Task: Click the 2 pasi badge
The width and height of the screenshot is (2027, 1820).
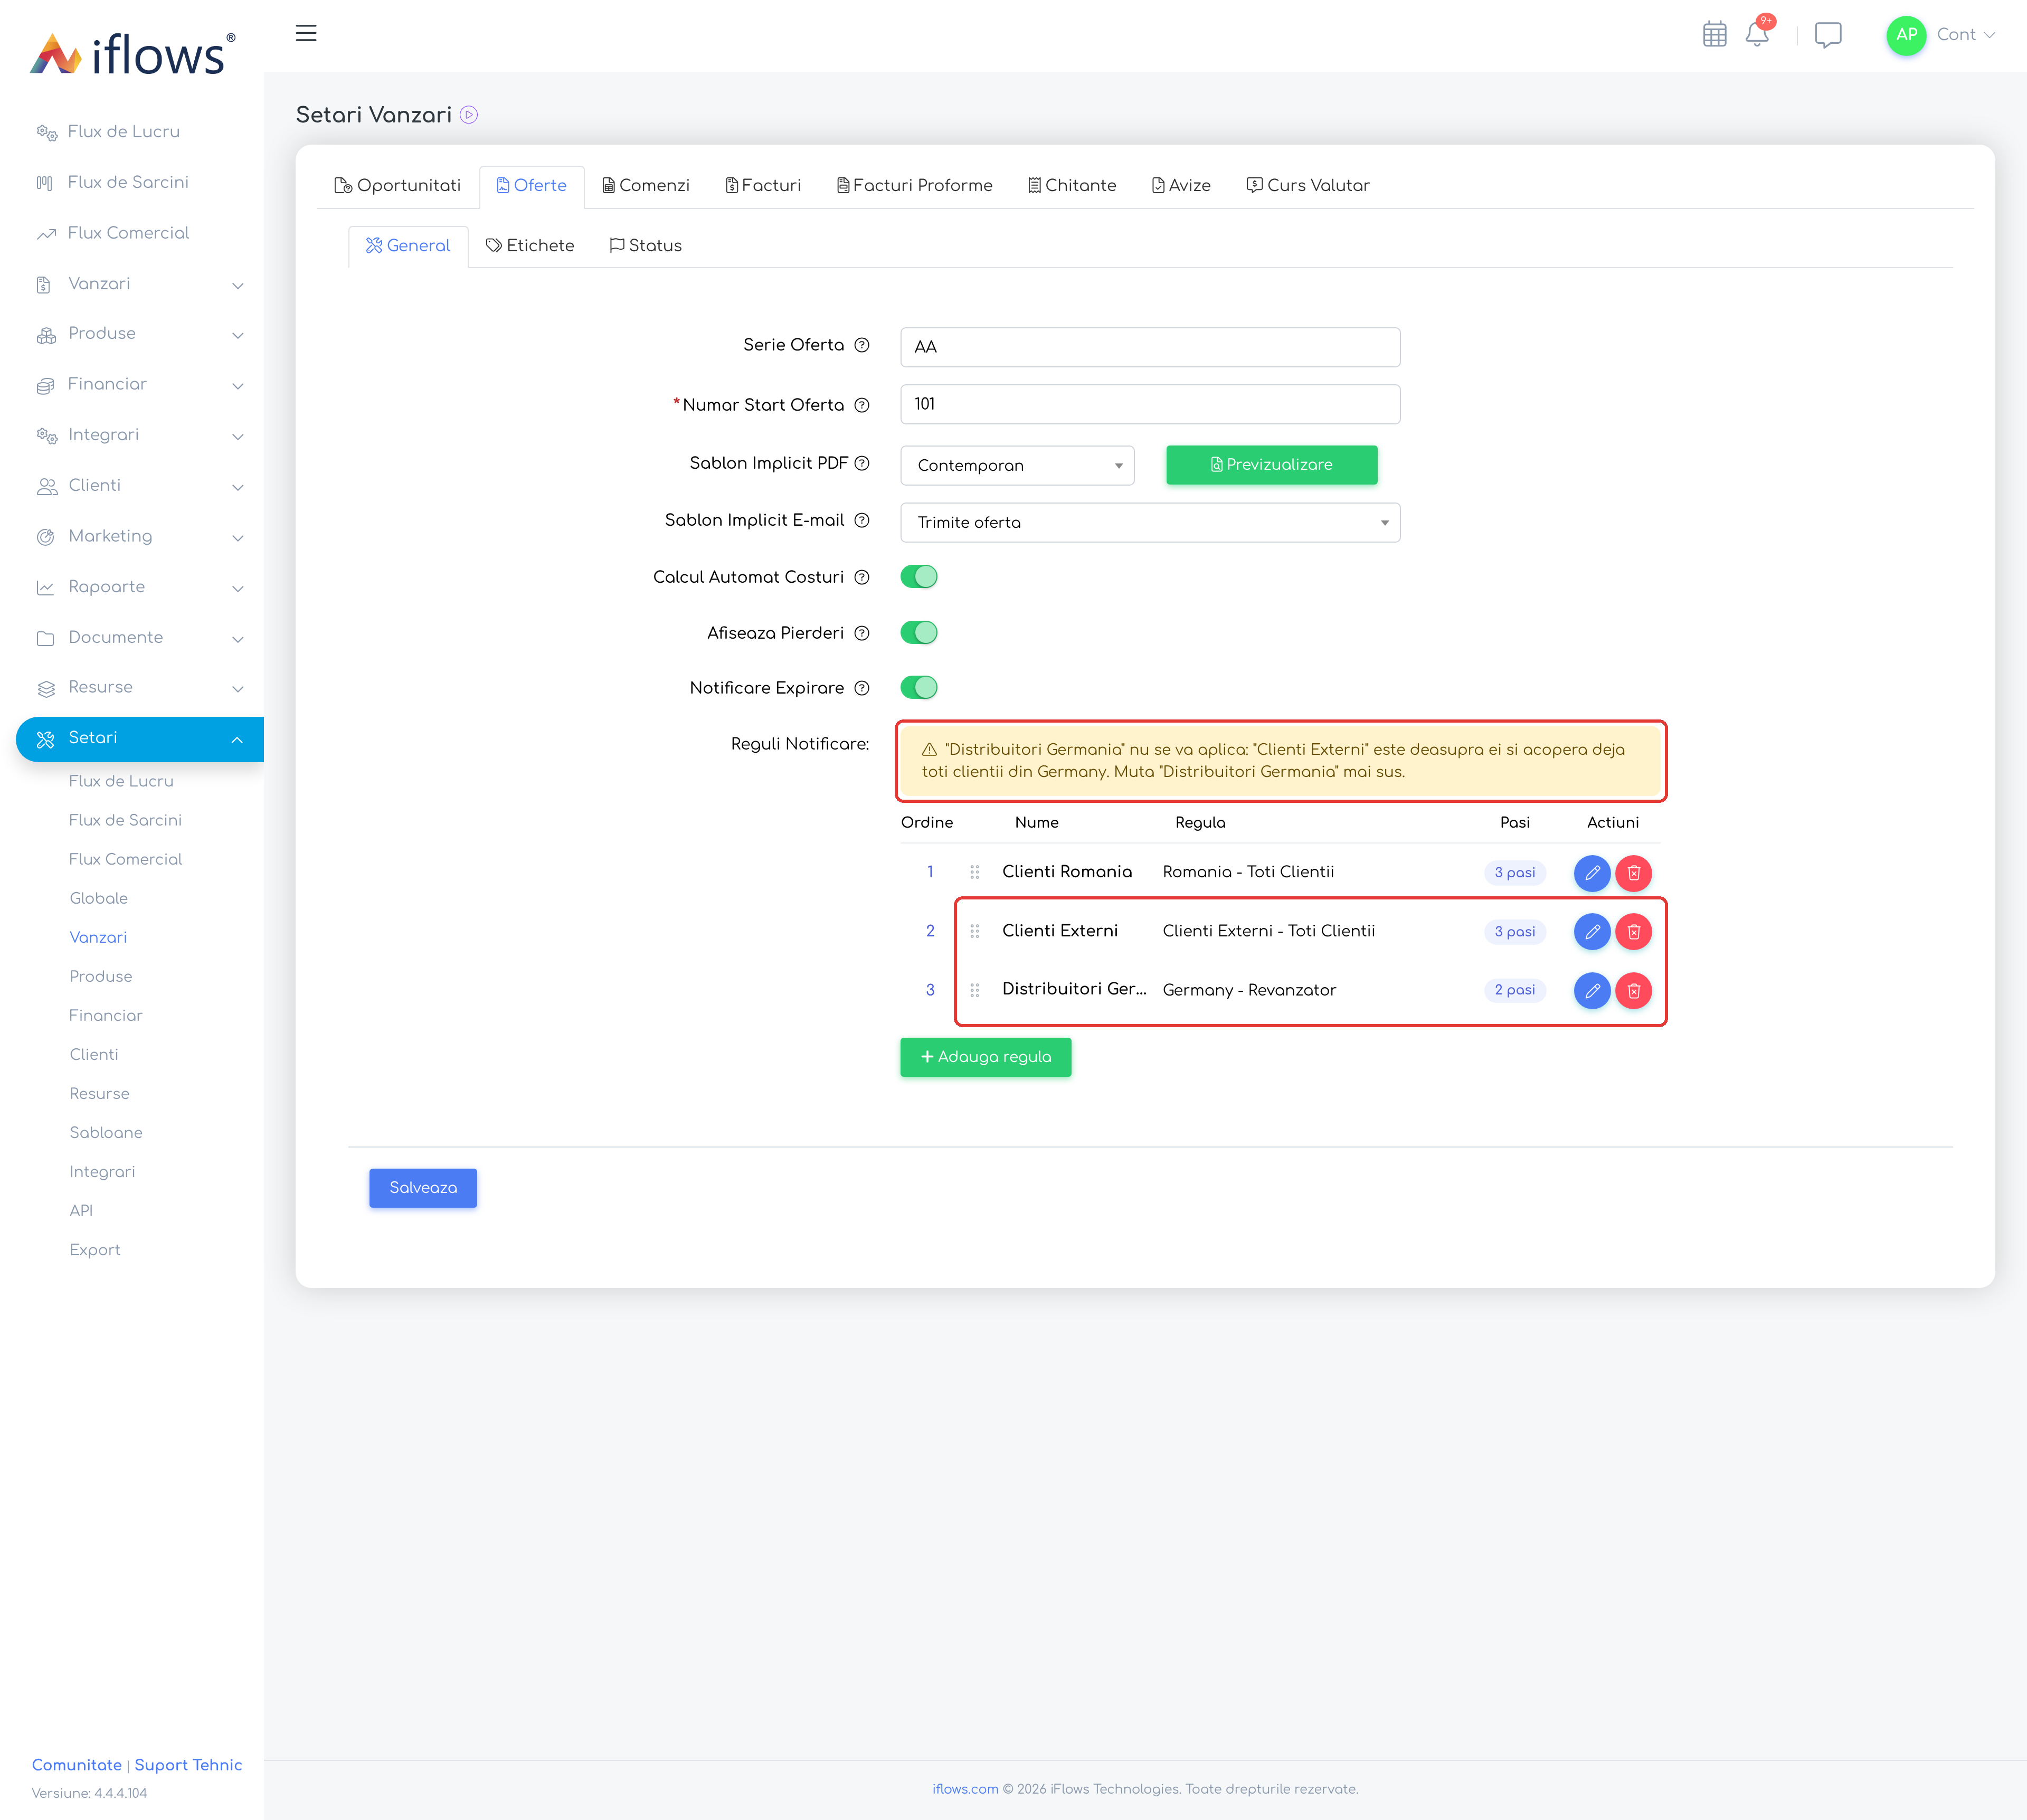Action: coord(1514,990)
